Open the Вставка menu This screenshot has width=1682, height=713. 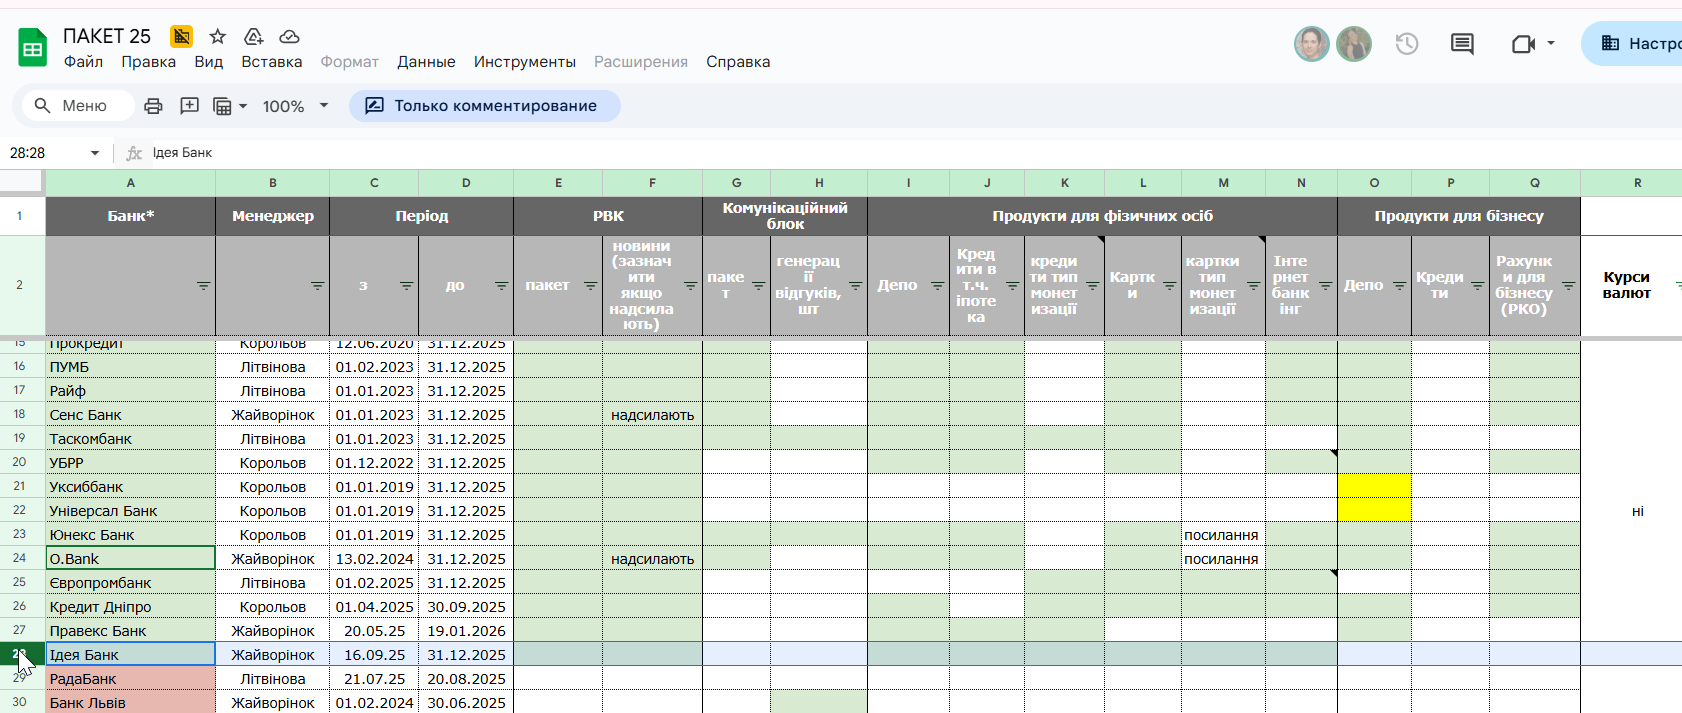tap(272, 62)
